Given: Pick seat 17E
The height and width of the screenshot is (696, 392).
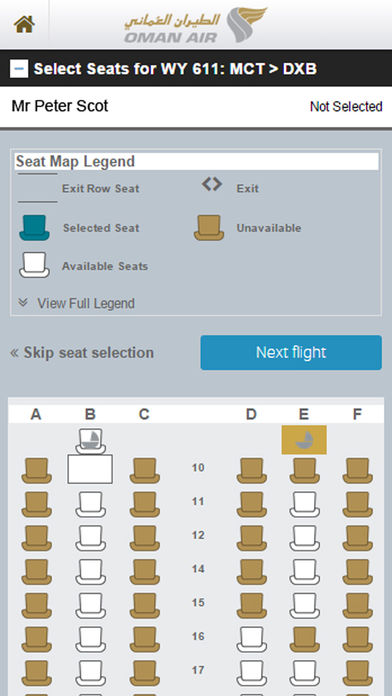Looking at the screenshot, I should pyautogui.click(x=305, y=673).
